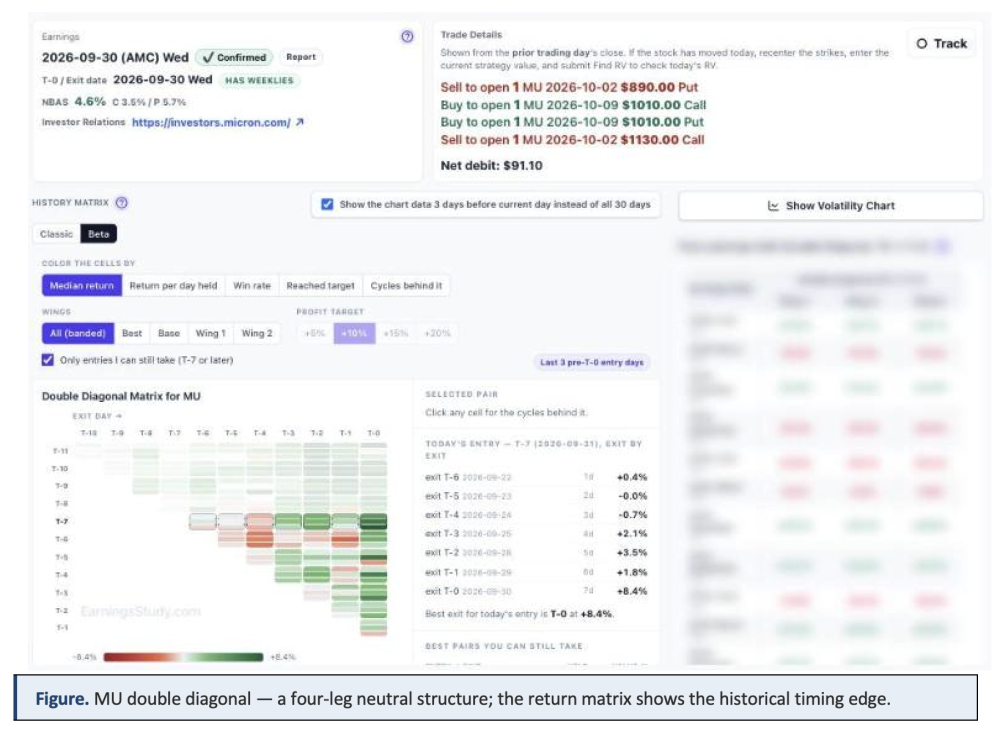
Task: Click the Buy to open $1010.00 Call leg
Action: [573, 105]
